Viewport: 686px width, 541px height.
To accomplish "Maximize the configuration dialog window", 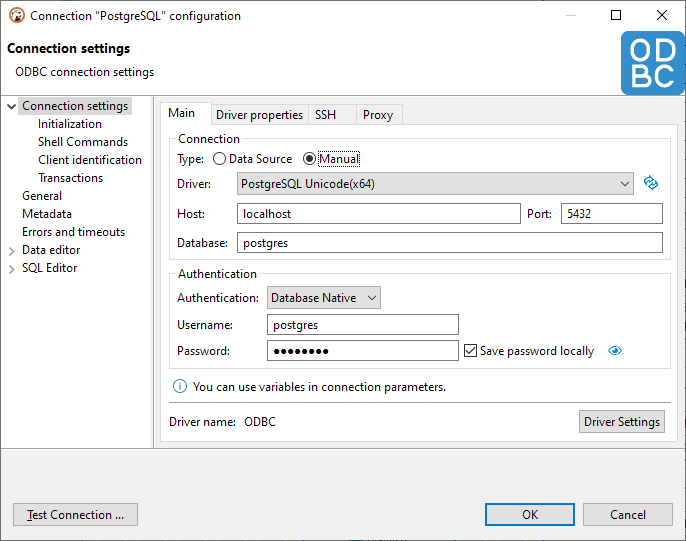I will click(616, 15).
